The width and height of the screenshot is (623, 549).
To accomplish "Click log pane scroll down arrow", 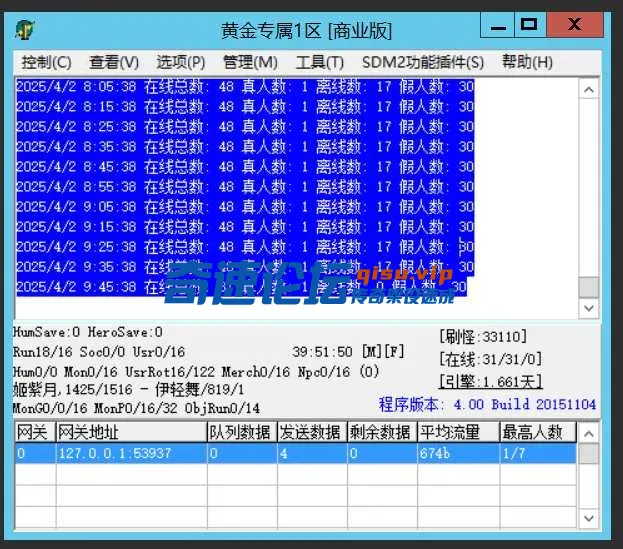I will 589,308.
